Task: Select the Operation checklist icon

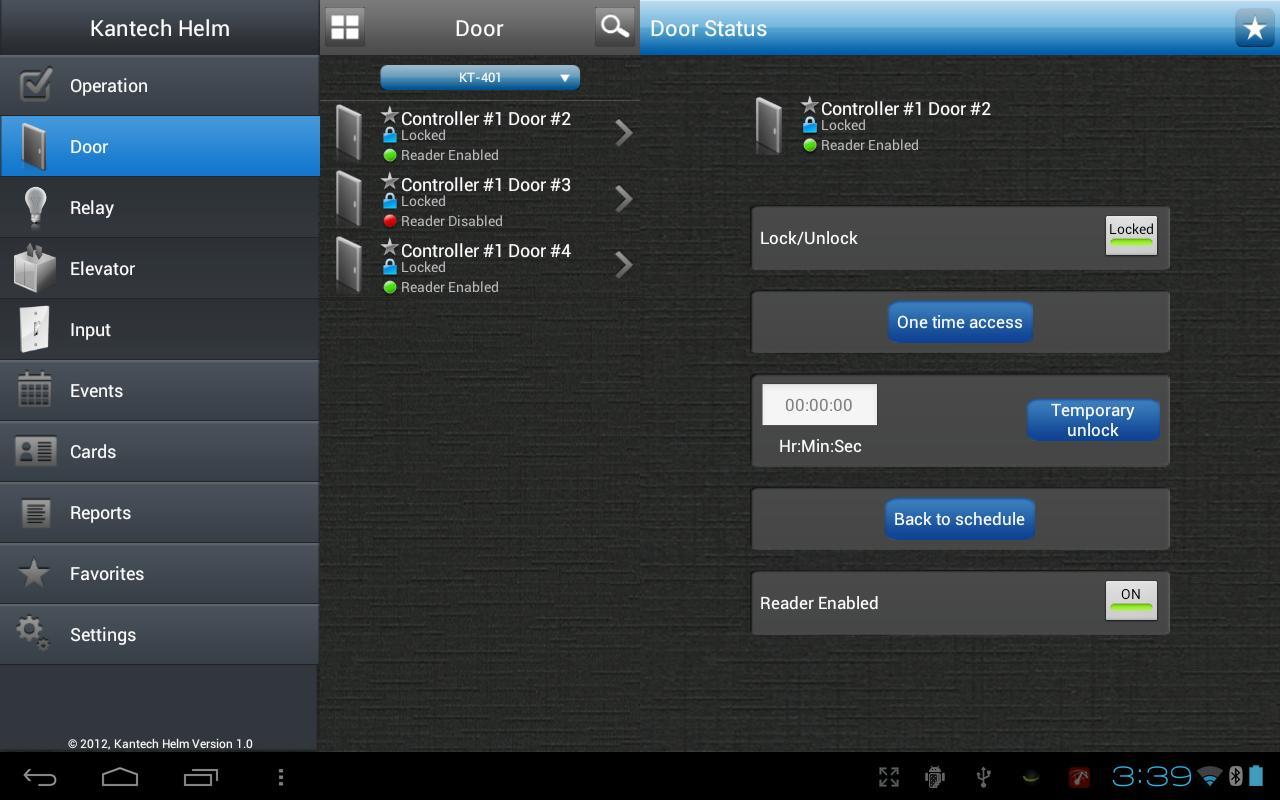Action: click(34, 85)
